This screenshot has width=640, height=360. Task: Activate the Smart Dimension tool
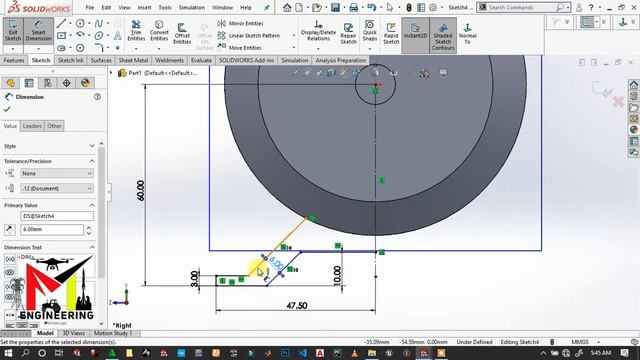pyautogui.click(x=38, y=31)
